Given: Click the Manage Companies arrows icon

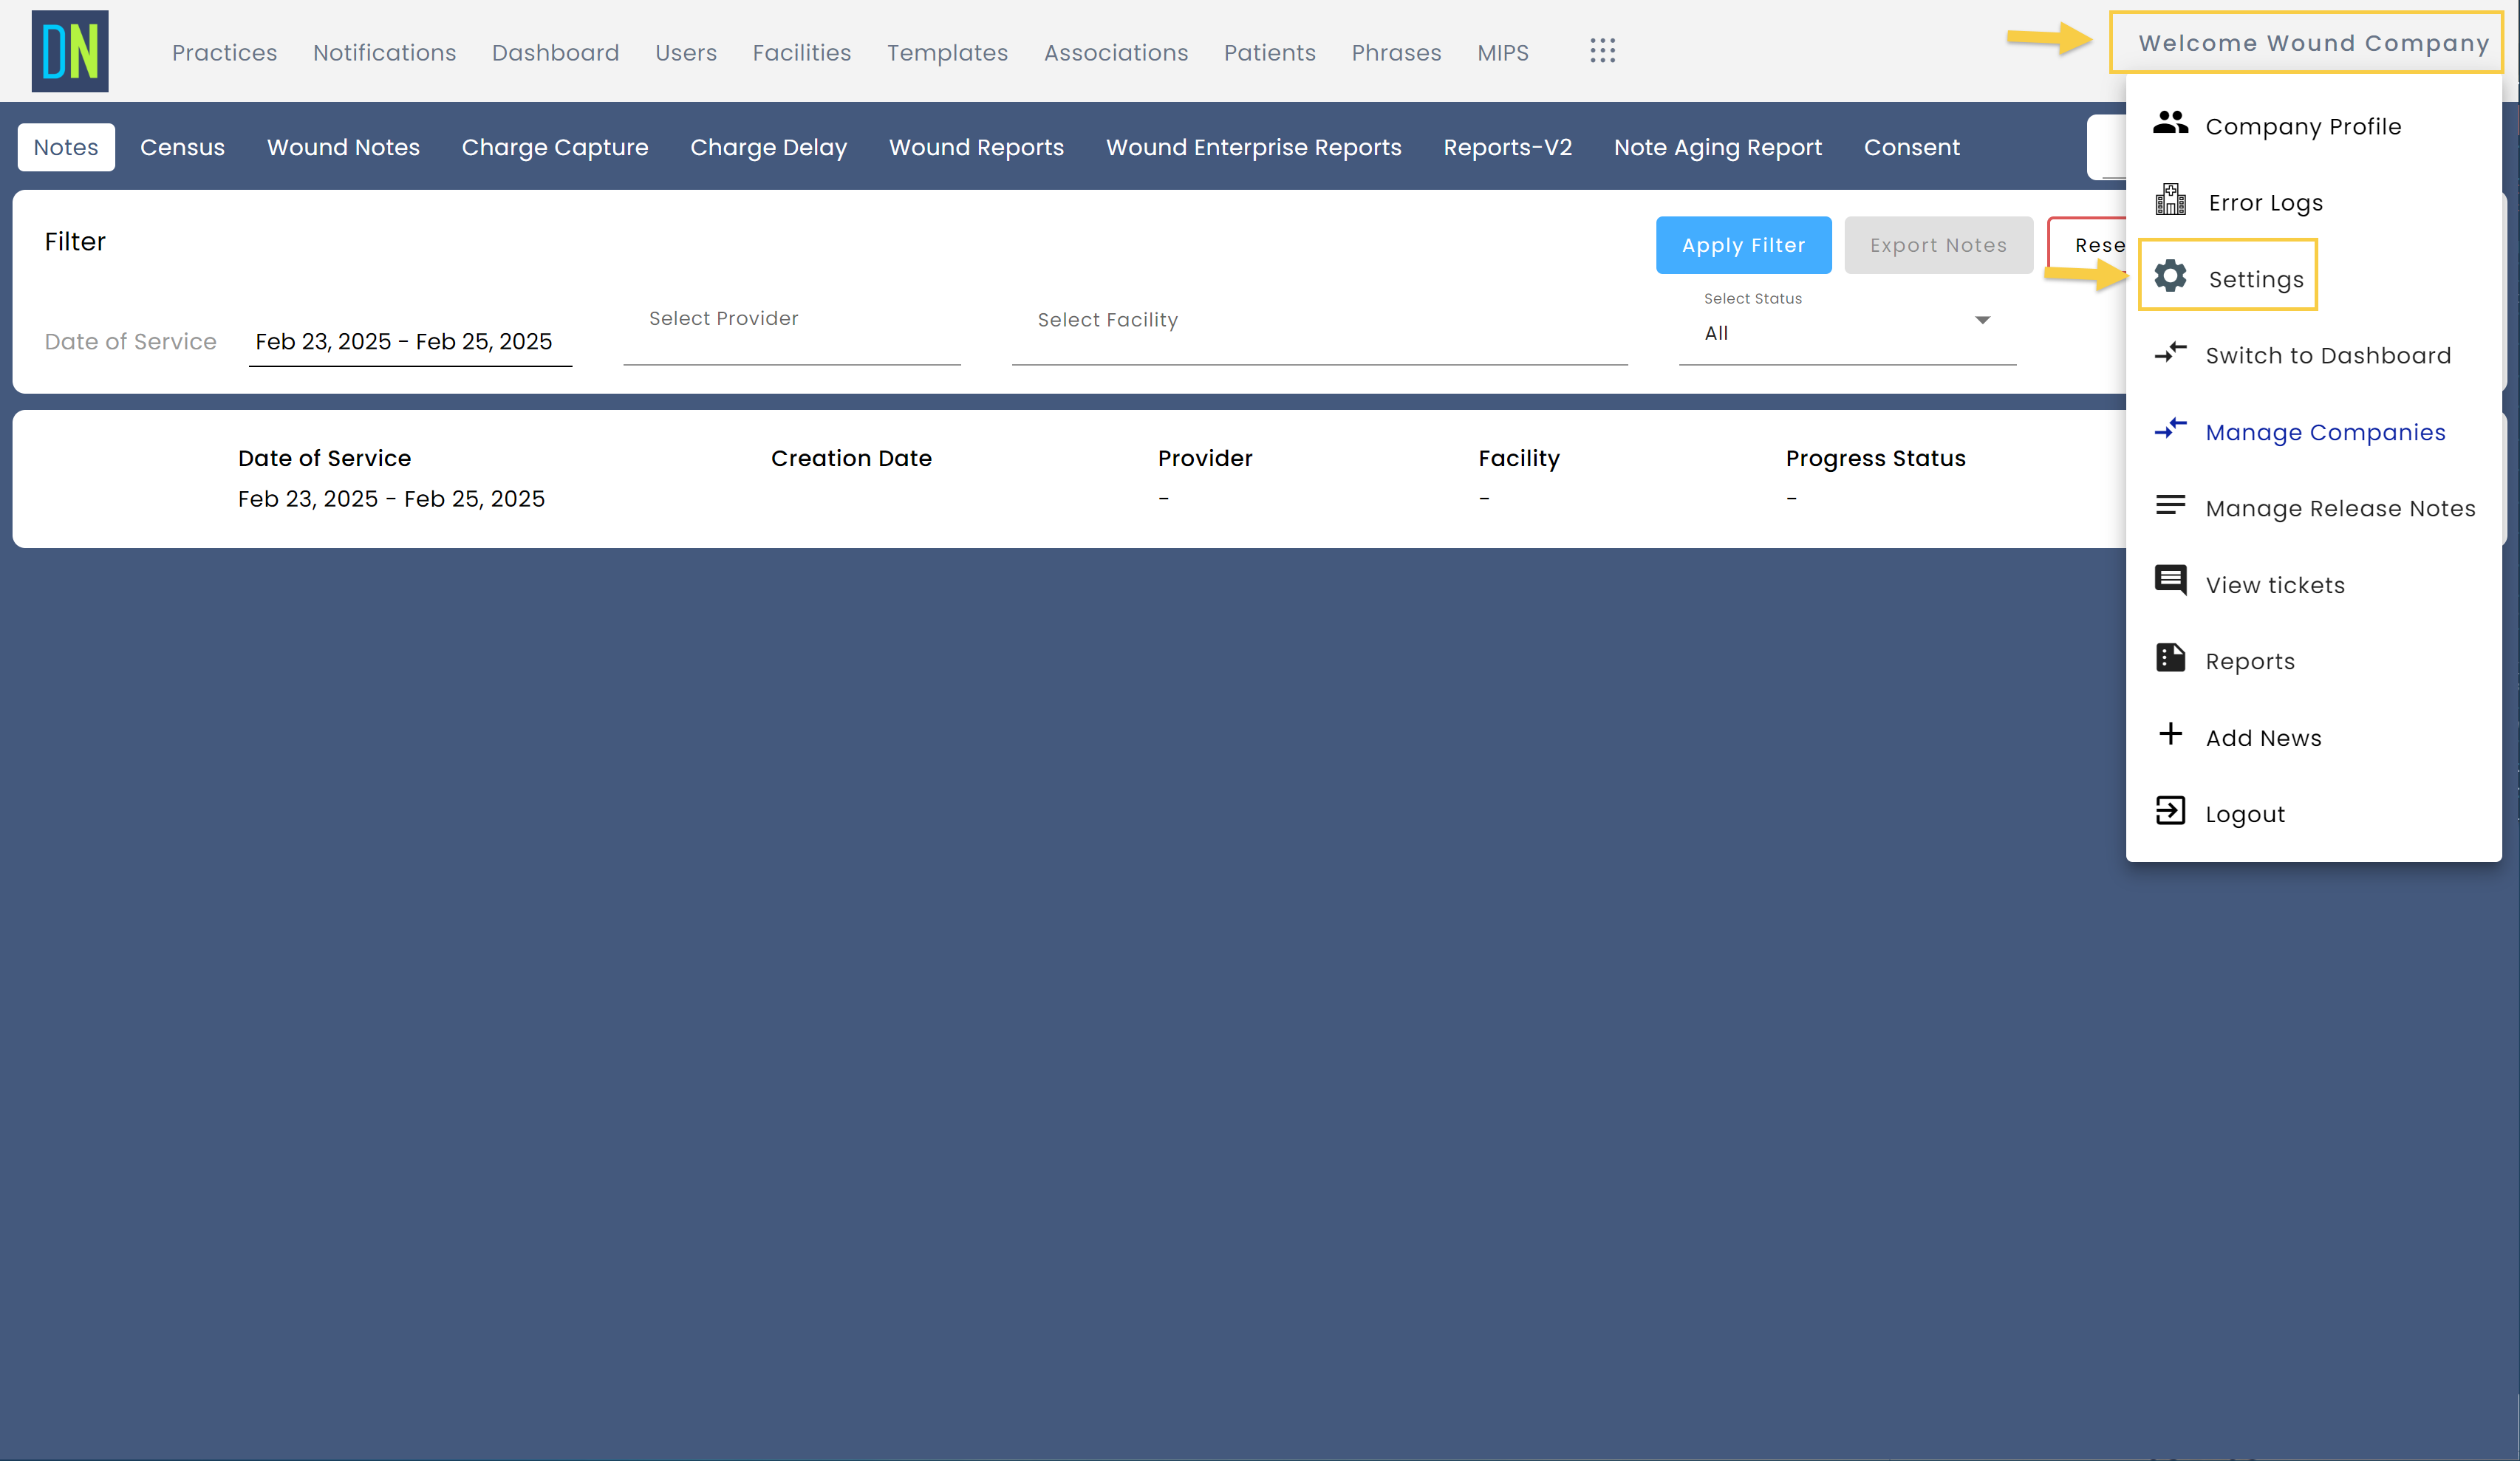Looking at the screenshot, I should pos(2170,429).
